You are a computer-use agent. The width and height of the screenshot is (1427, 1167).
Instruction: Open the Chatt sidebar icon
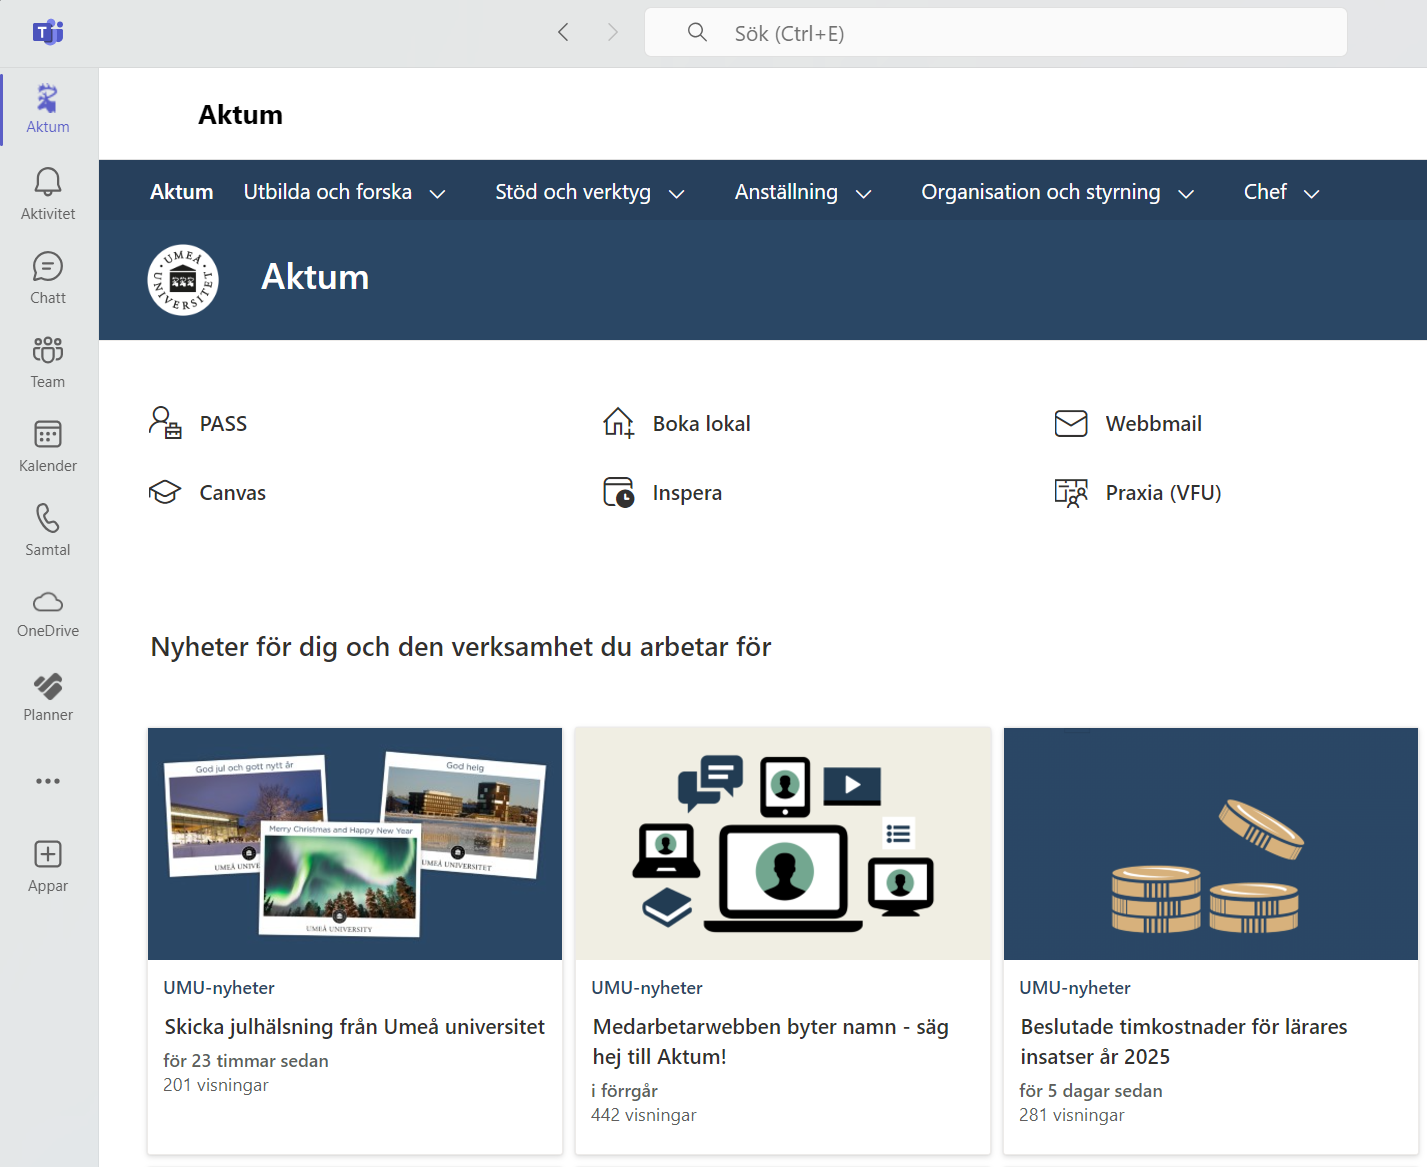point(48,266)
